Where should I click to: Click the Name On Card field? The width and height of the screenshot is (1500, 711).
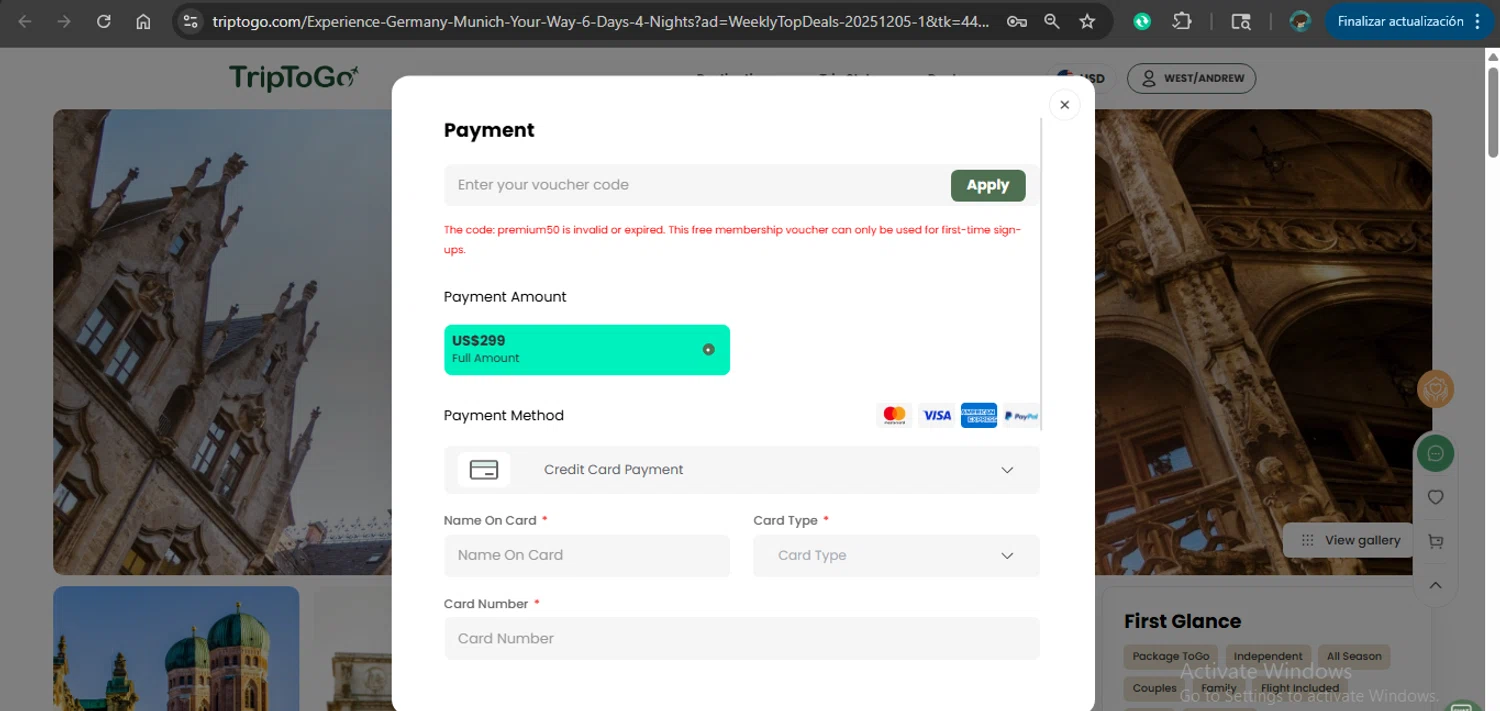587,555
